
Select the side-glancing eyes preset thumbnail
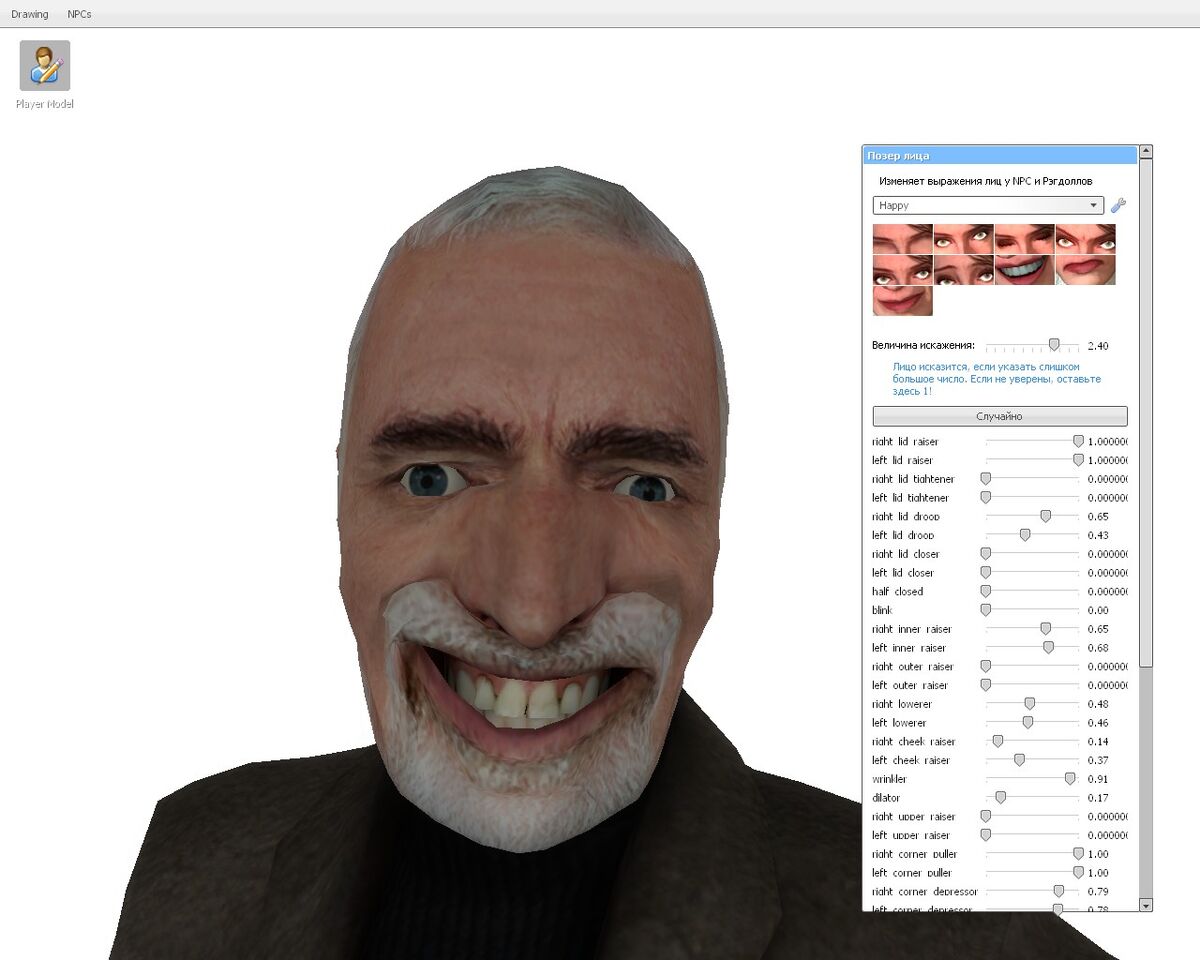coord(962,240)
